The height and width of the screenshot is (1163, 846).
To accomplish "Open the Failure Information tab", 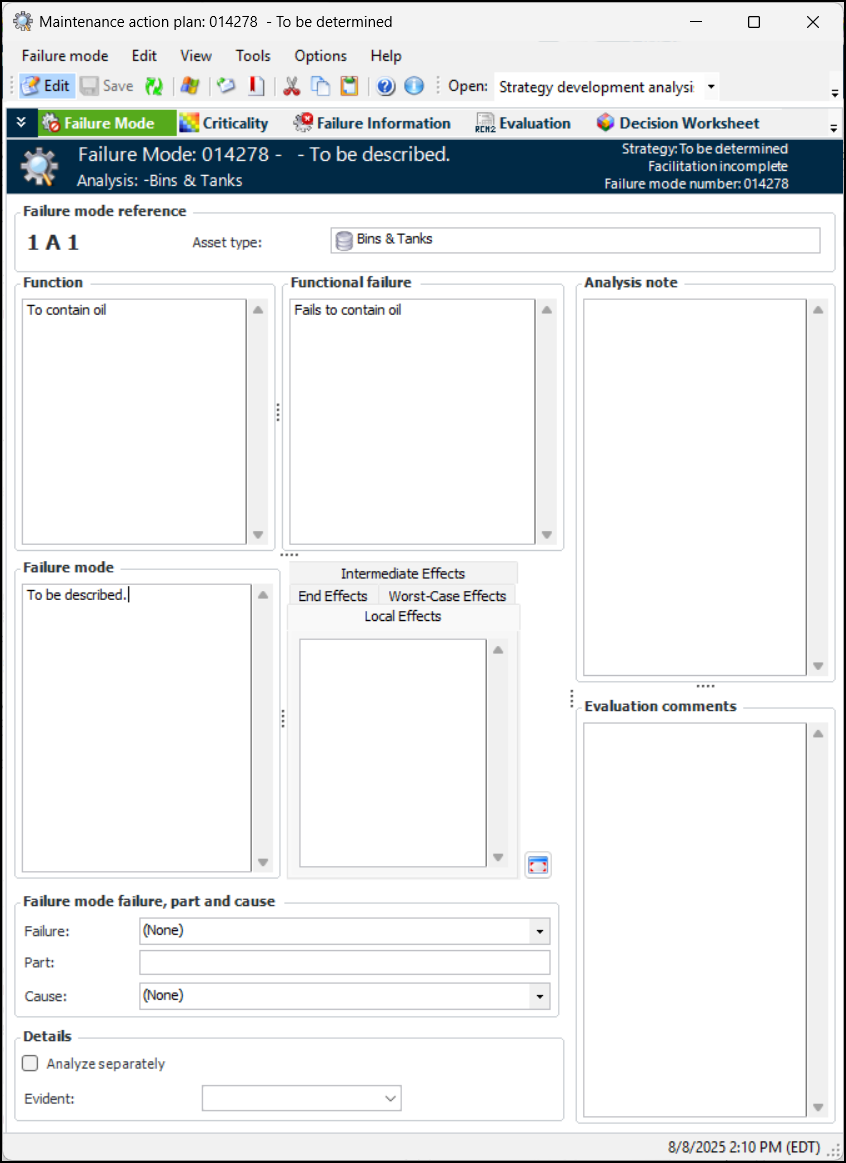I will click(372, 123).
